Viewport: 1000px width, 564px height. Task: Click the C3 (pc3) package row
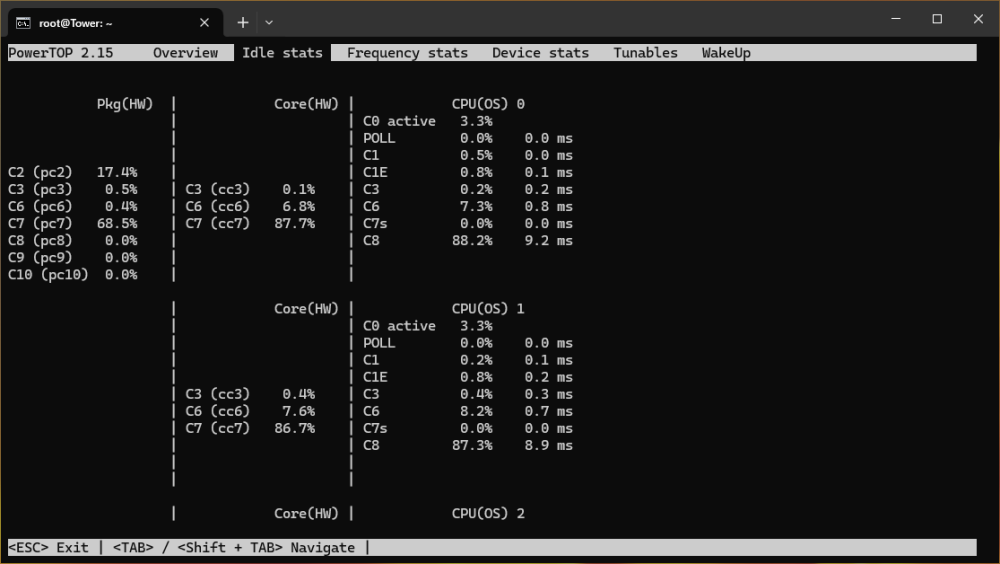click(73, 189)
